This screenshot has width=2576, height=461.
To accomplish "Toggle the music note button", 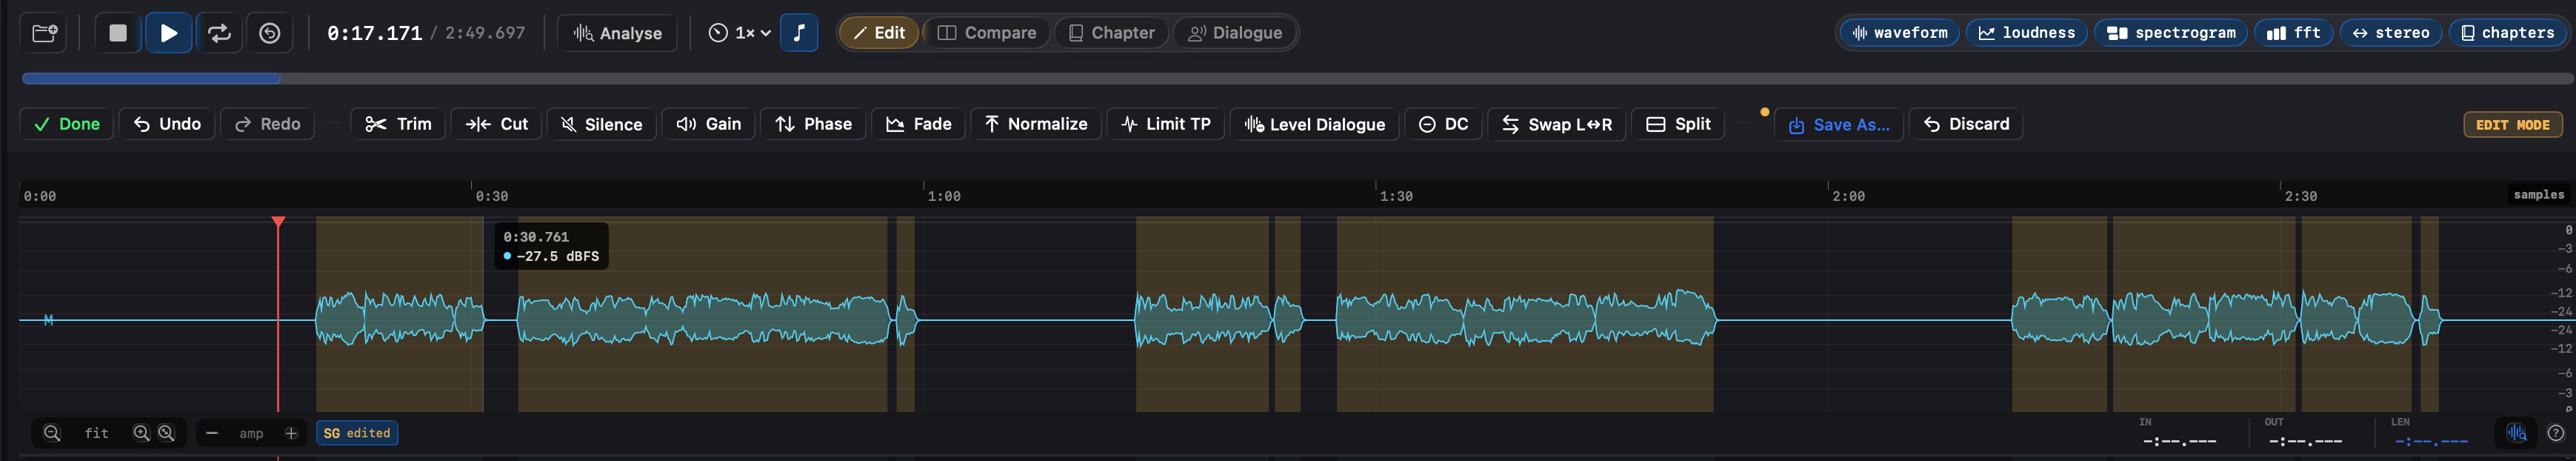I will (799, 33).
